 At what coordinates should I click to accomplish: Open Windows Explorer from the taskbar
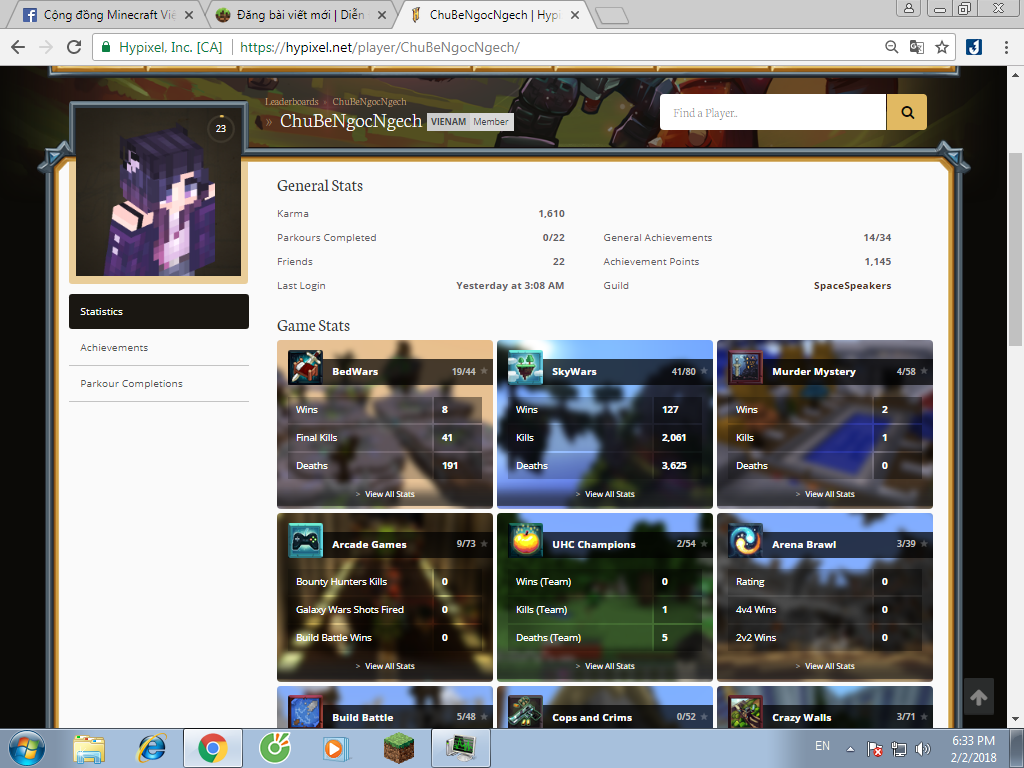(89, 748)
